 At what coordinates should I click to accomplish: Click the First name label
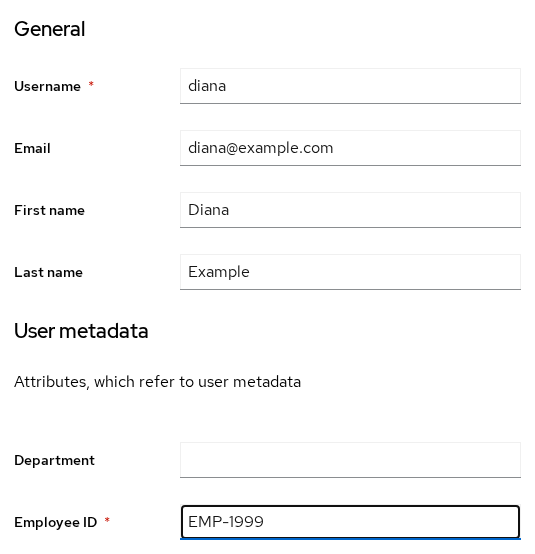coord(49,210)
